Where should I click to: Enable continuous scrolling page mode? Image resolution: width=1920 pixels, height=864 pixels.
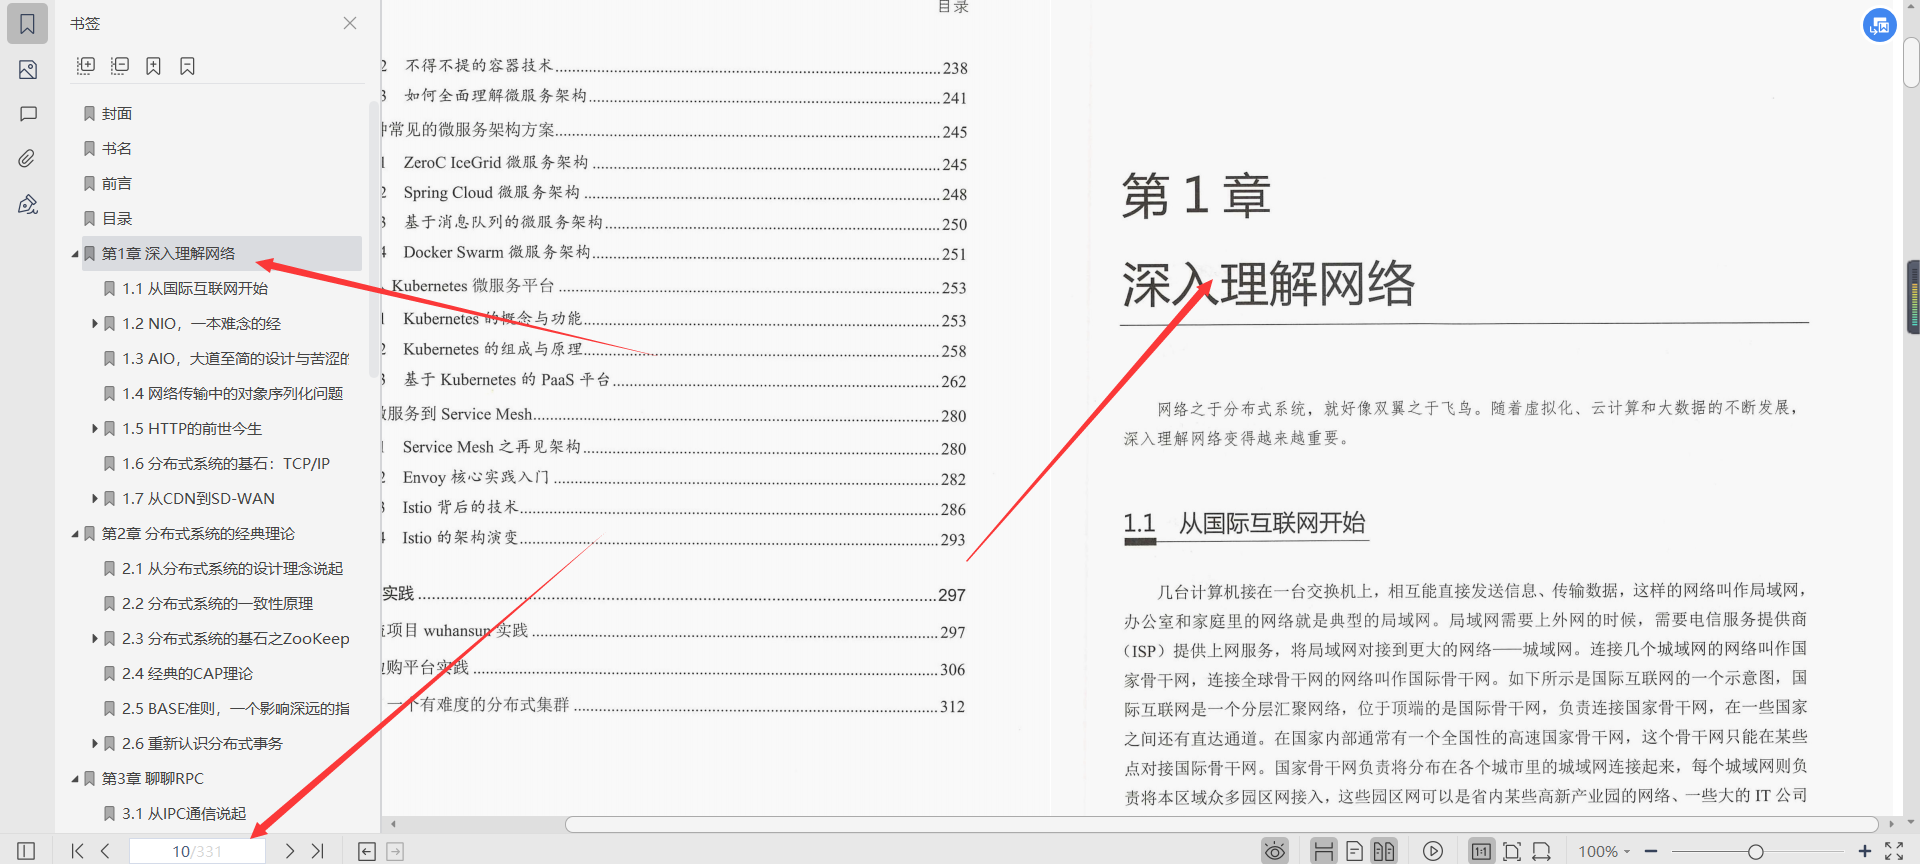(x=1323, y=851)
